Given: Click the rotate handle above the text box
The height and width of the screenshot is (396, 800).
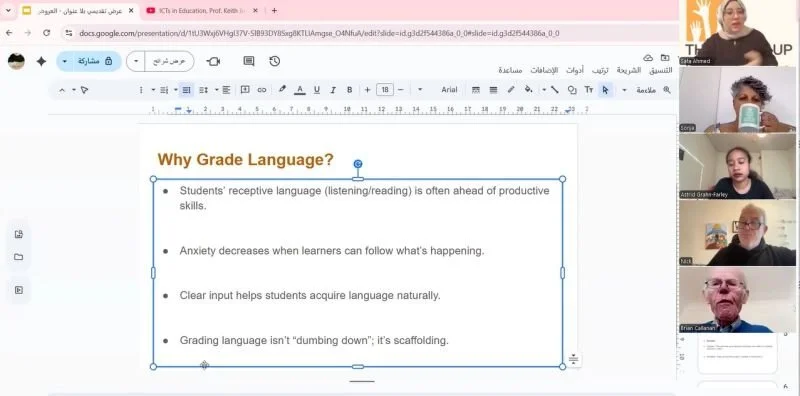Looking at the screenshot, I should click(358, 164).
